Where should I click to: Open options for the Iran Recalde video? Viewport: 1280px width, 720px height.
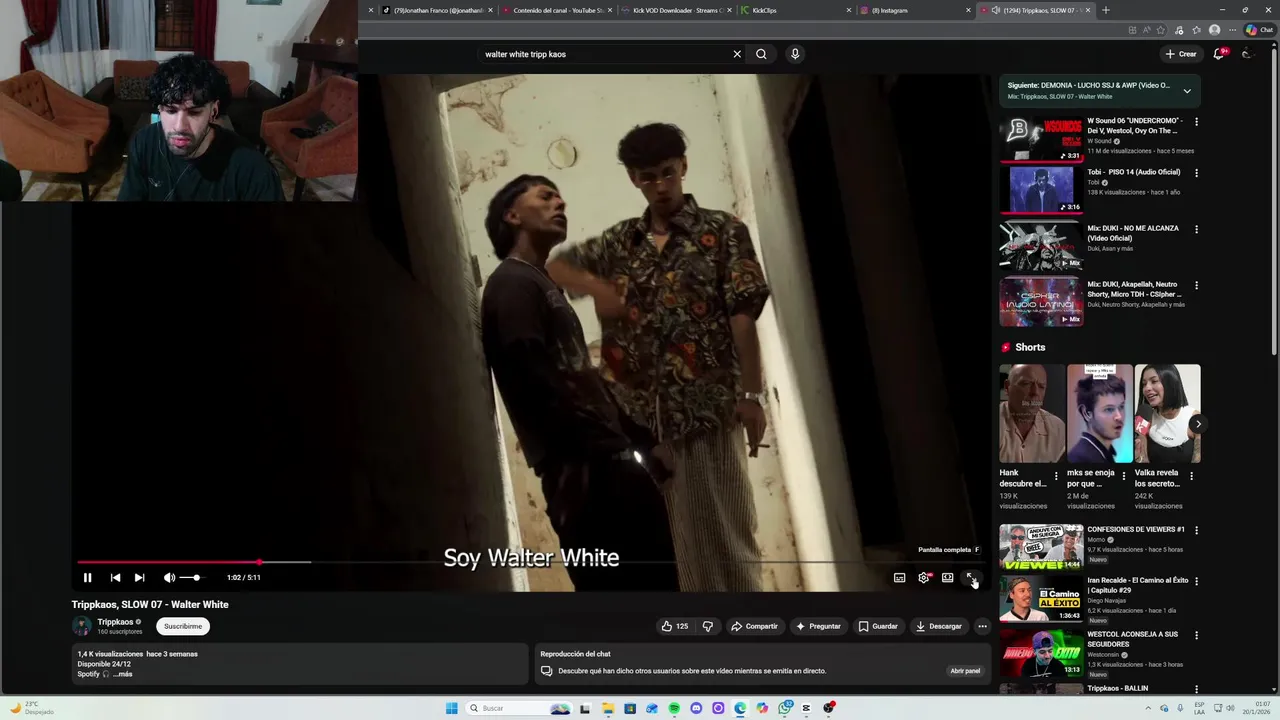click(x=1196, y=581)
